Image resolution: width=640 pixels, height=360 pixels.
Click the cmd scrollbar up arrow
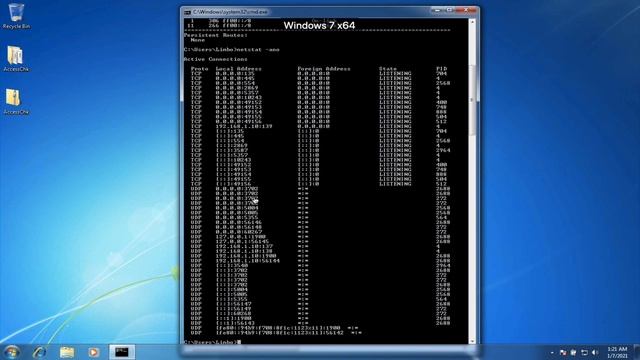[x=472, y=22]
